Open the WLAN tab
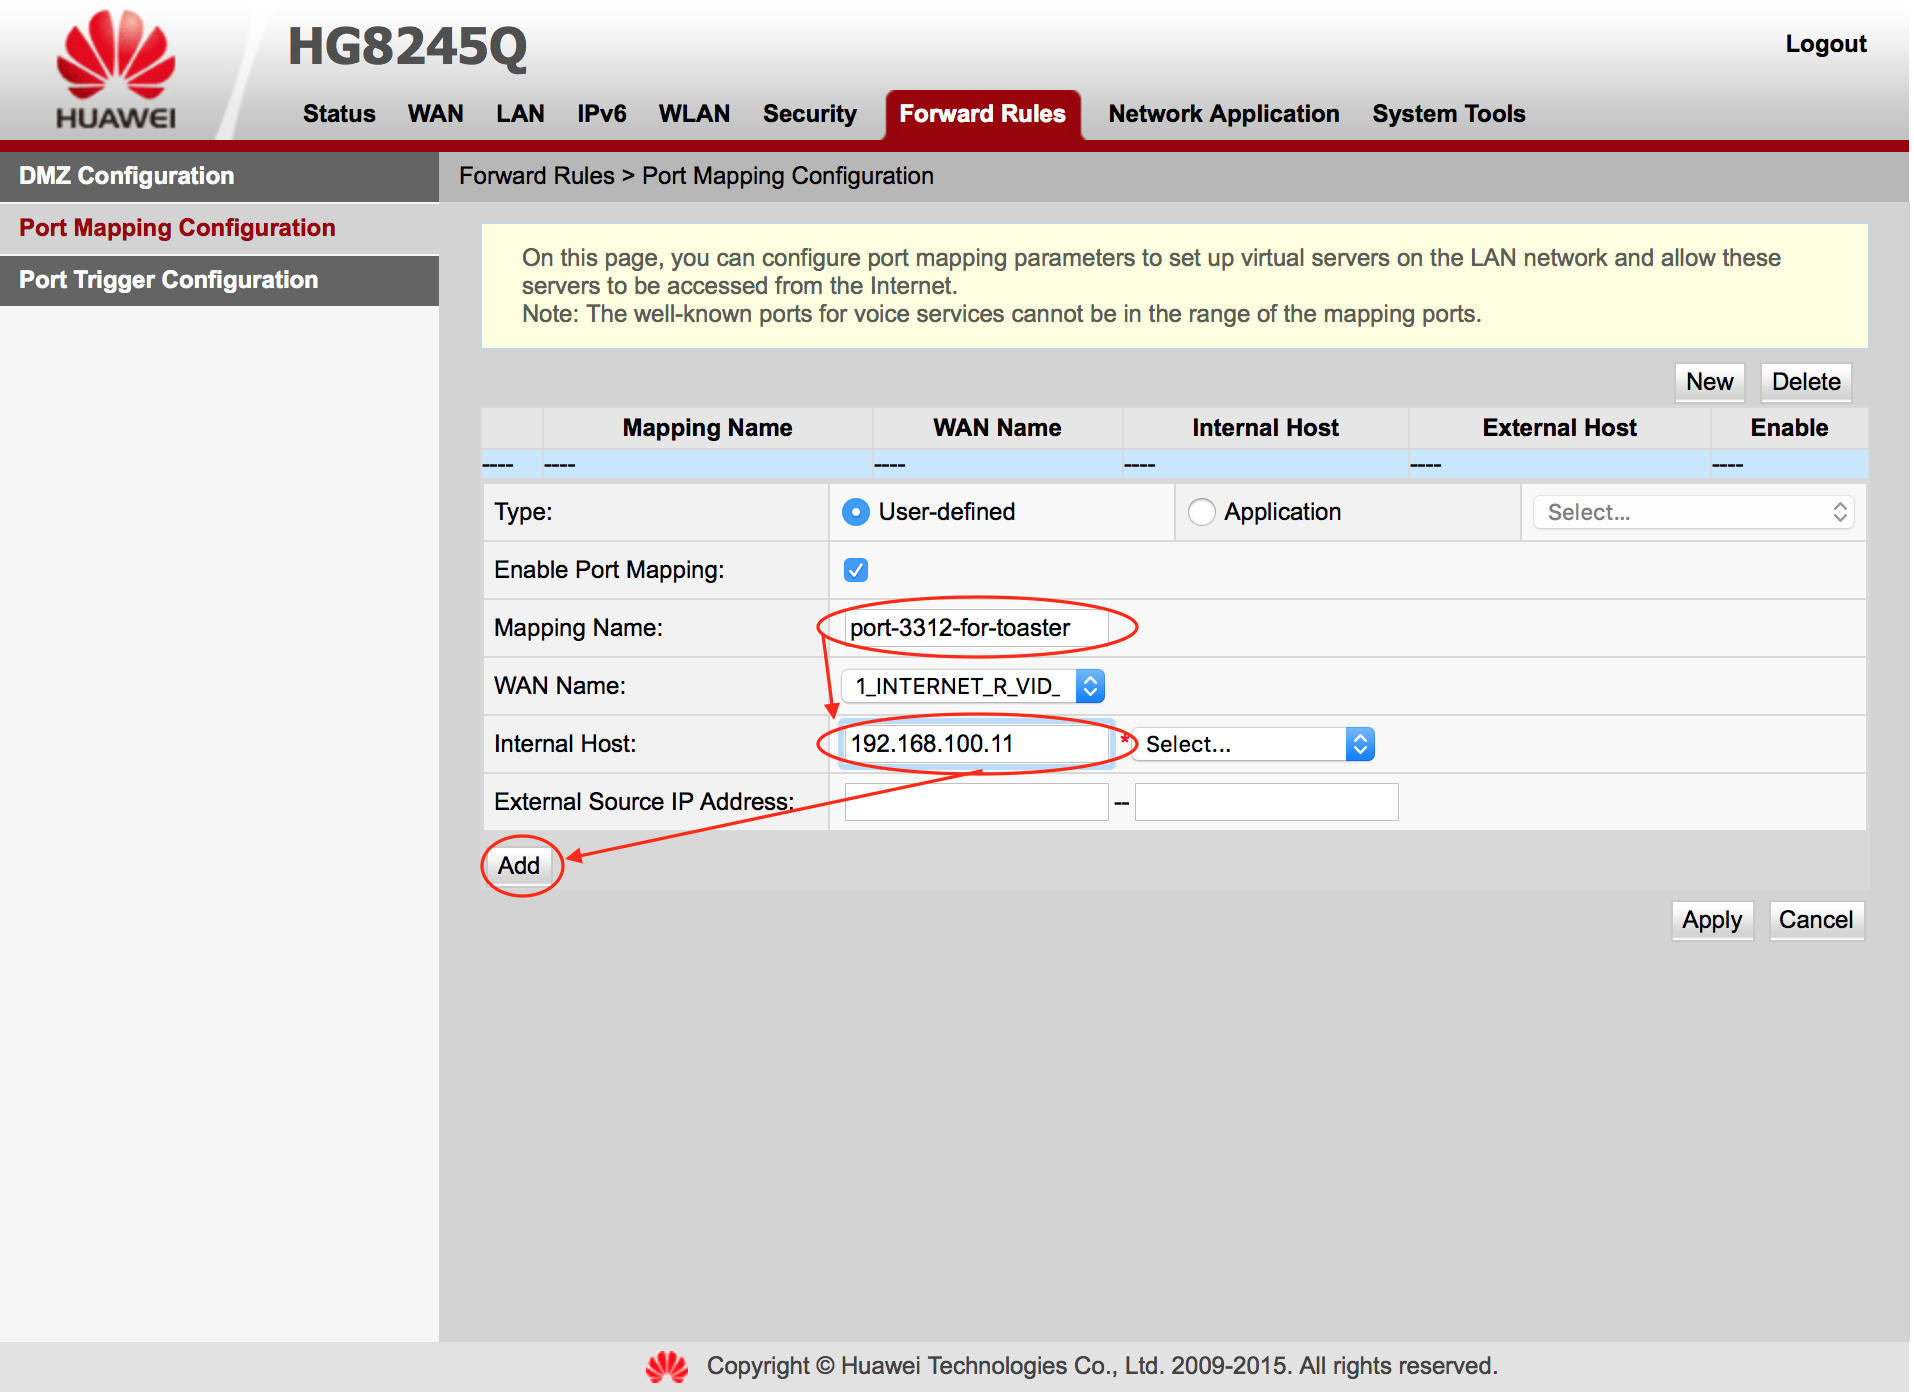Screen dimensions: 1914x1394 pyautogui.click(x=694, y=114)
